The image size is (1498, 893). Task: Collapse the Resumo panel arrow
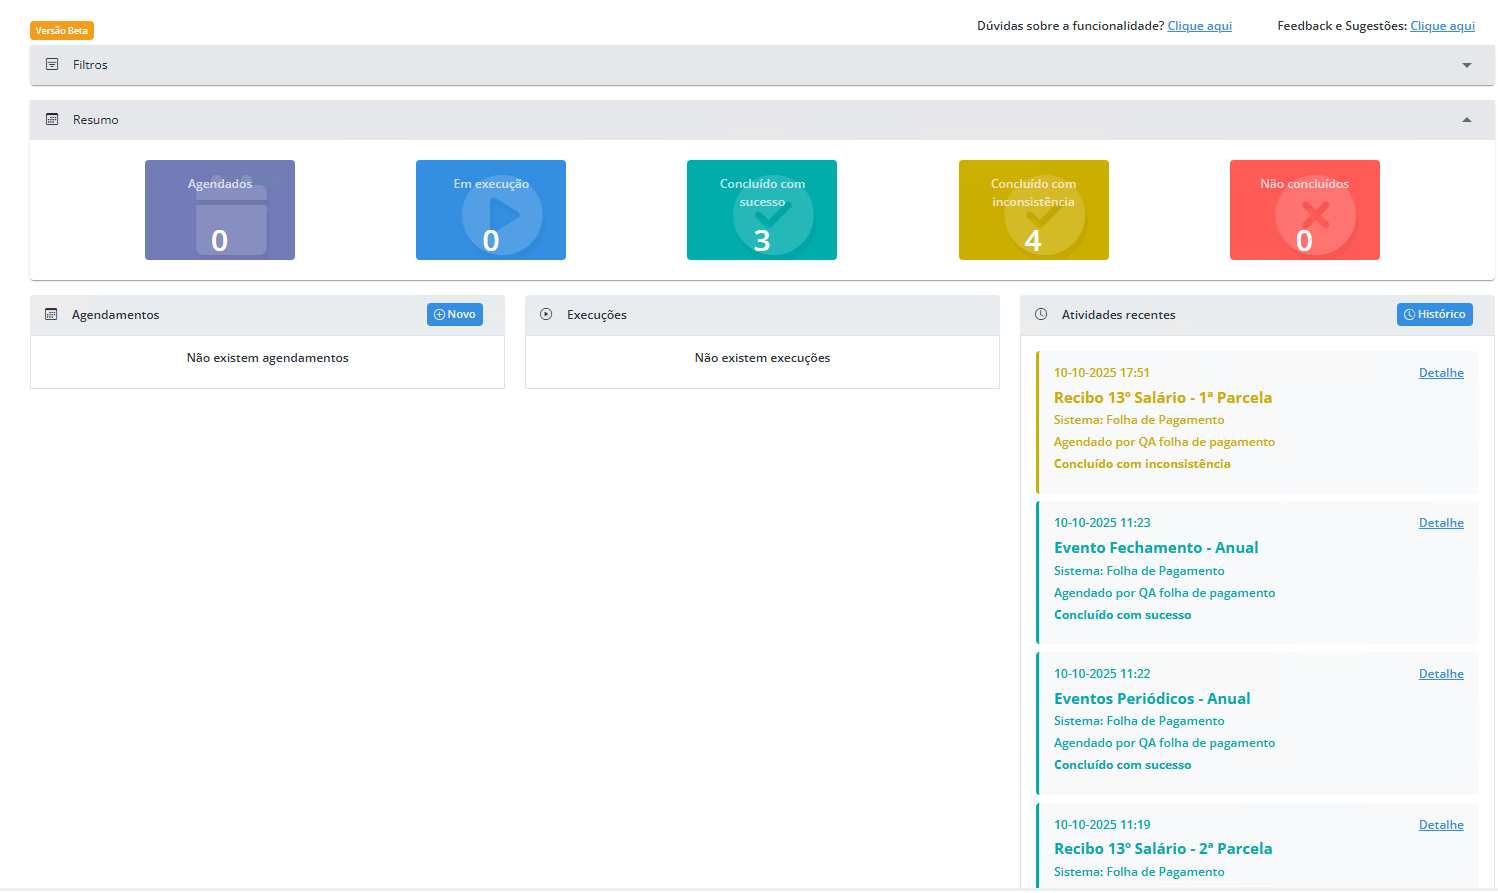pos(1467,120)
